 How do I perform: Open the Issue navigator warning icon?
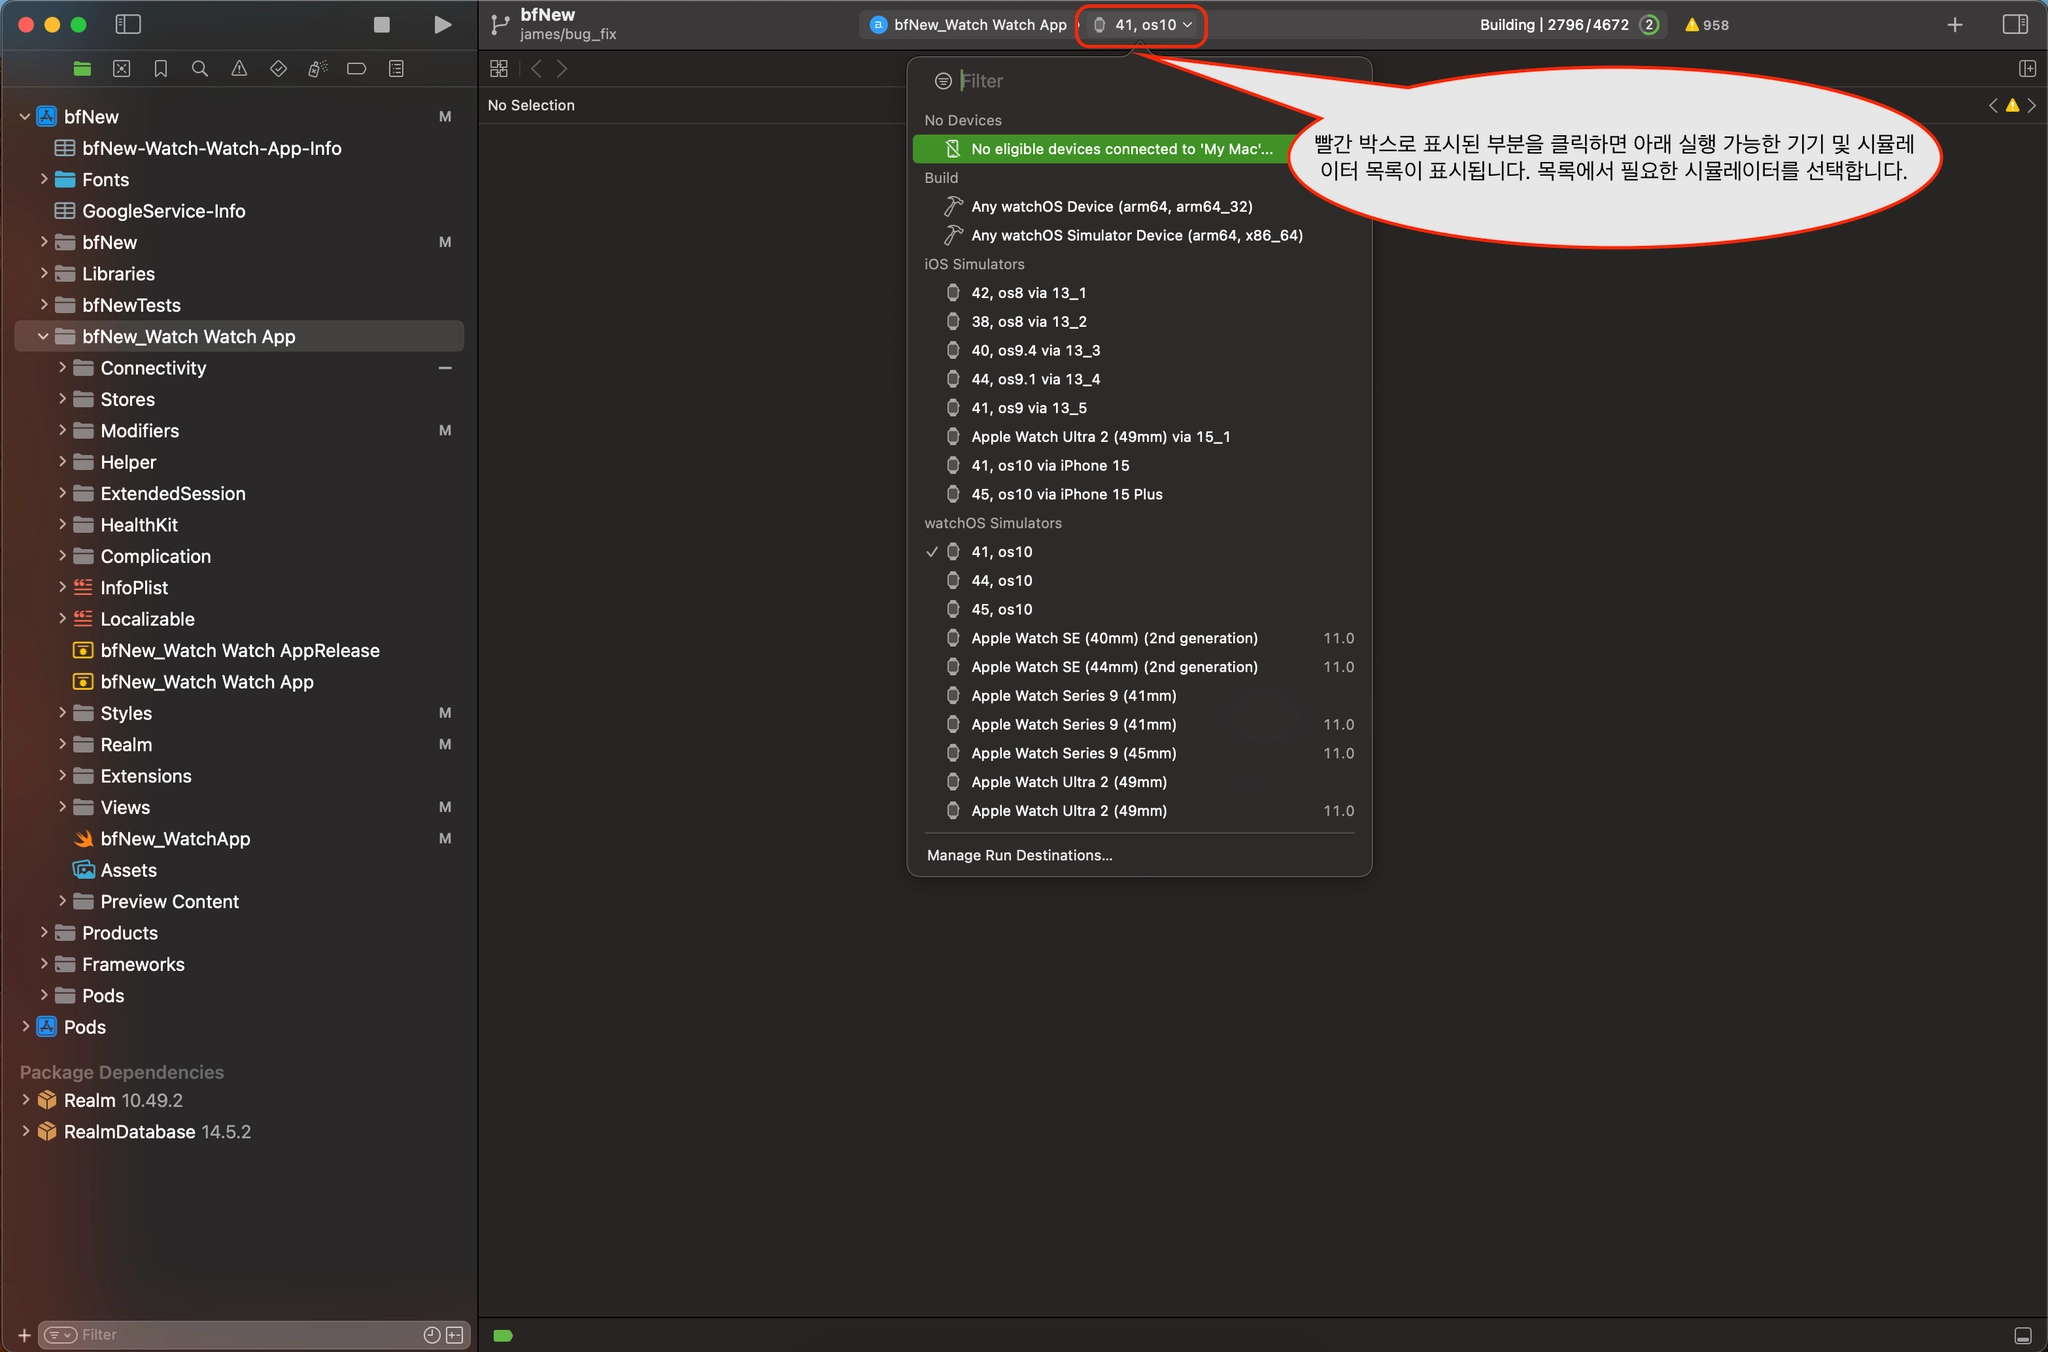point(239,69)
